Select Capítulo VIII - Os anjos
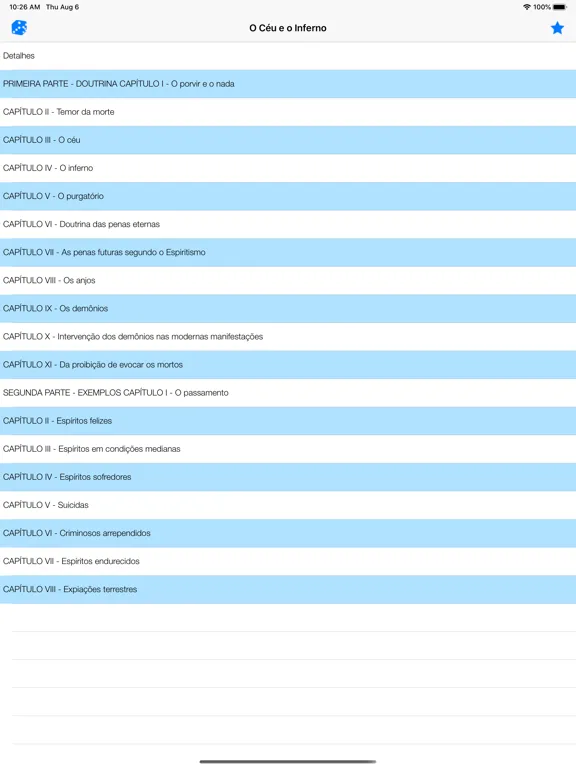This screenshot has height=768, width=576. coord(288,281)
